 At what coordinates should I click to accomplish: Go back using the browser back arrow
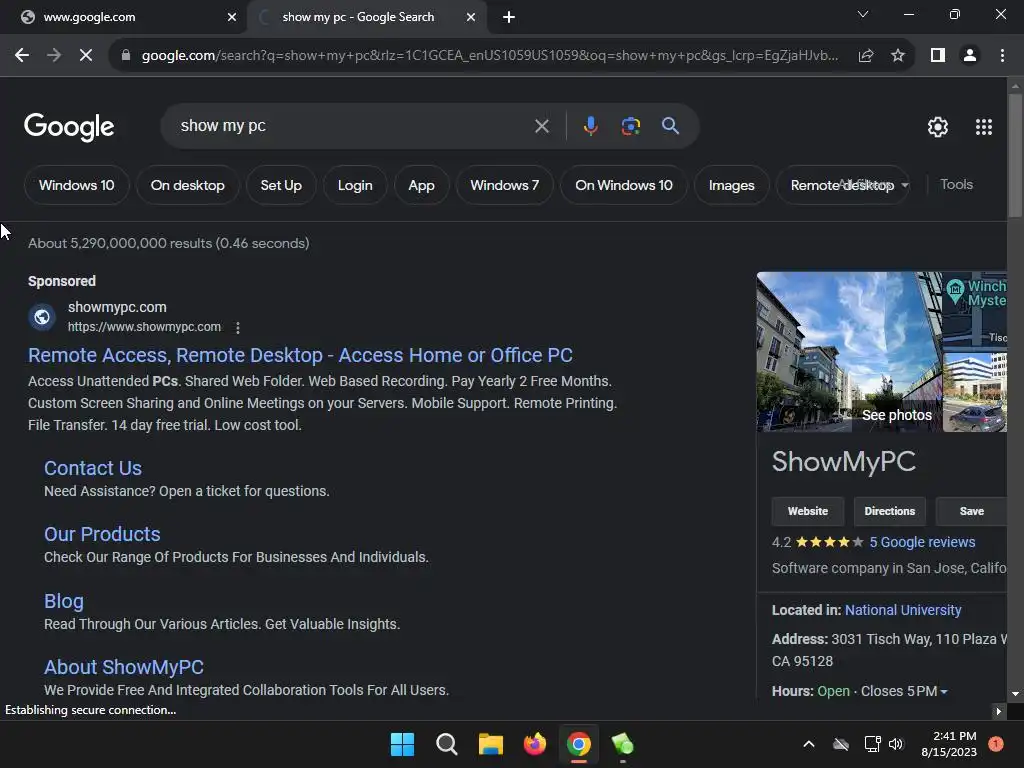coord(22,56)
